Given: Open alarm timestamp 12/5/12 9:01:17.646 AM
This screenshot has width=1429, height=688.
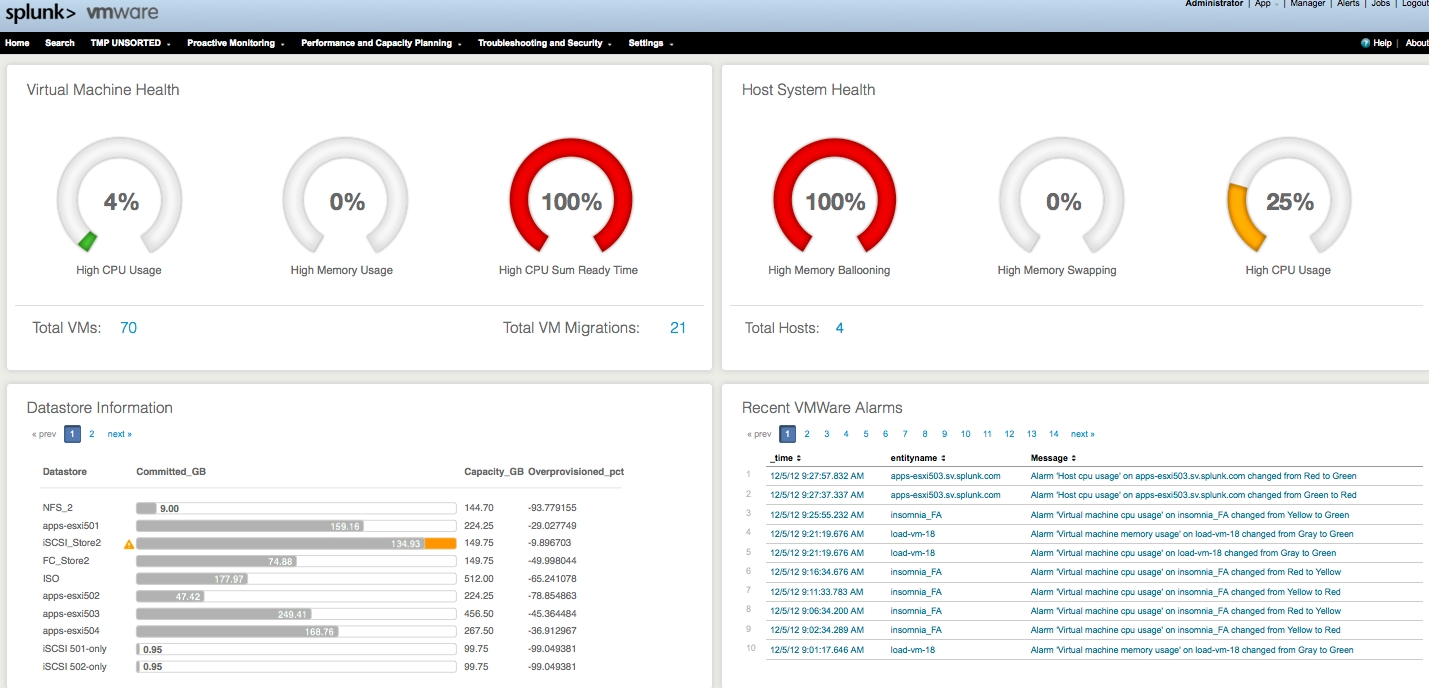Looking at the screenshot, I should click(x=817, y=650).
